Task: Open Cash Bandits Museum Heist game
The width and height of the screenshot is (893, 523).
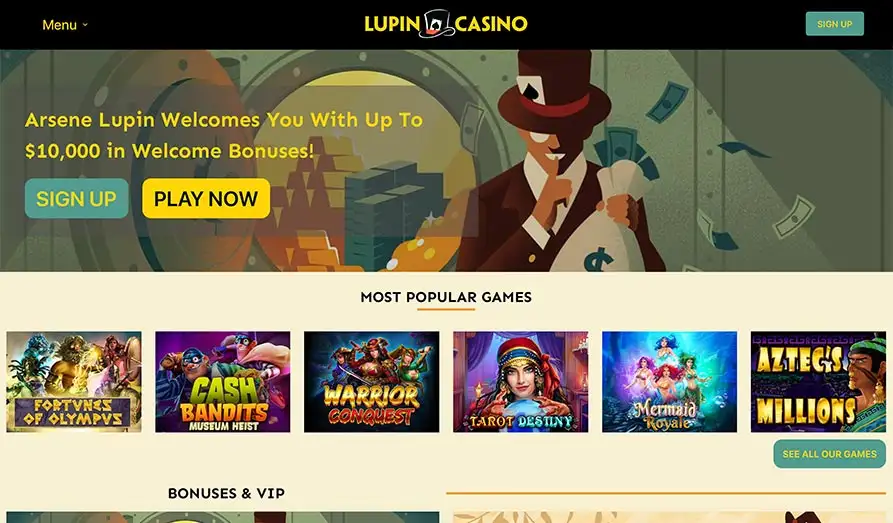Action: (223, 382)
